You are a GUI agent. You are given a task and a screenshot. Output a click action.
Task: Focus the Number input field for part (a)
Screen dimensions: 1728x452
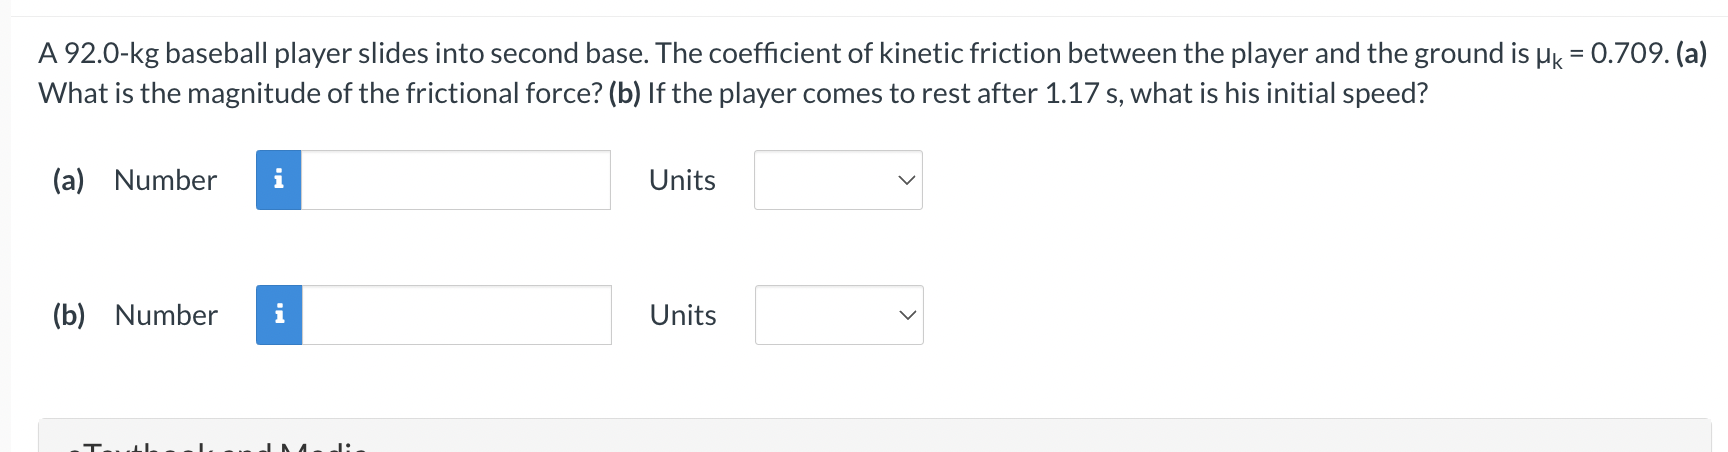(x=456, y=180)
